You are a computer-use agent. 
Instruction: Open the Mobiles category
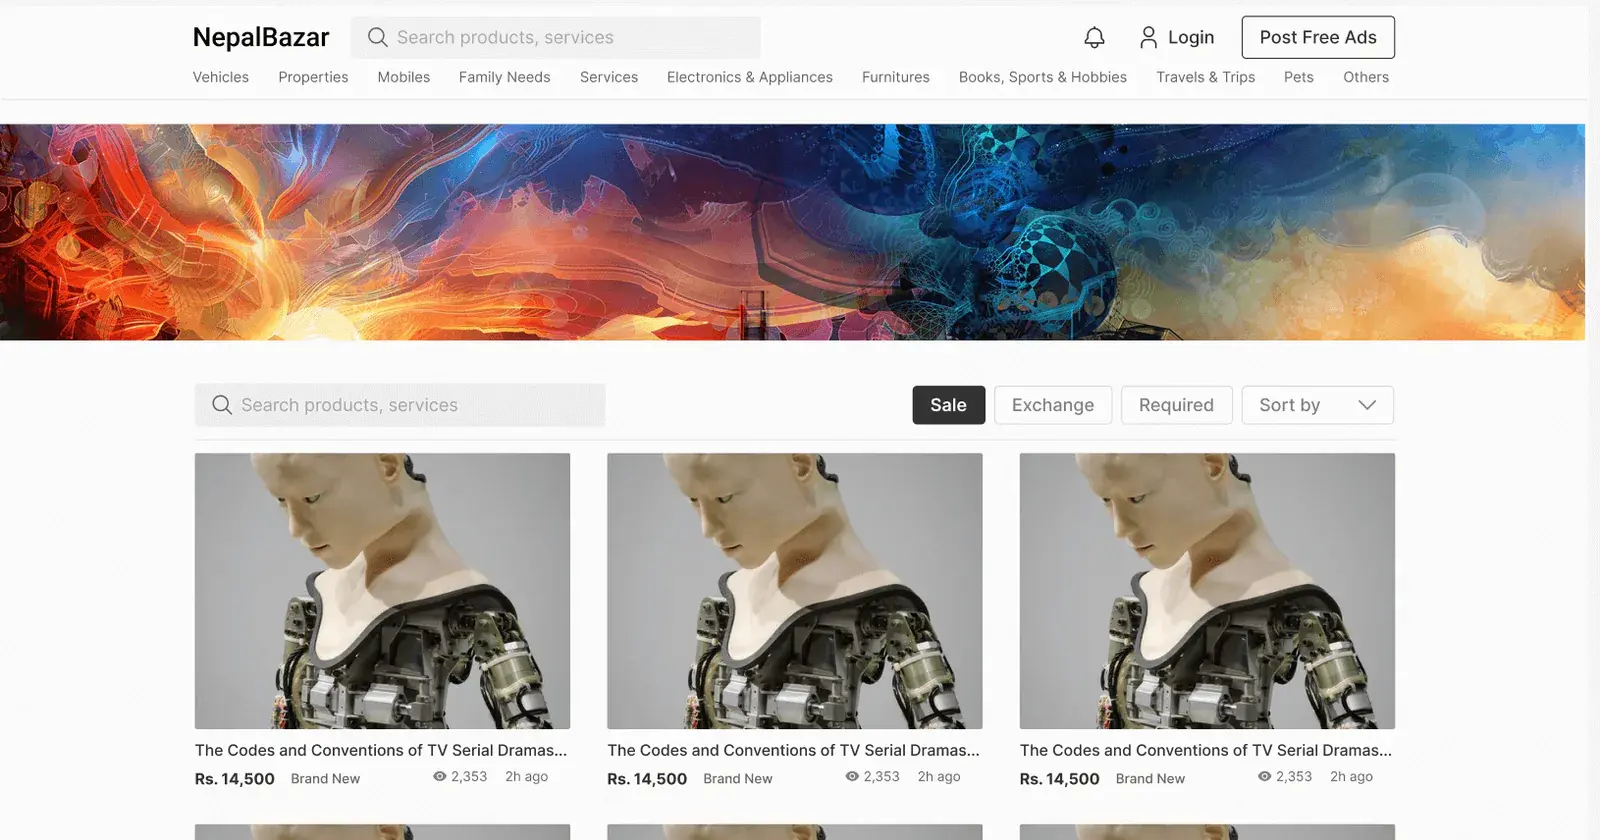point(404,77)
